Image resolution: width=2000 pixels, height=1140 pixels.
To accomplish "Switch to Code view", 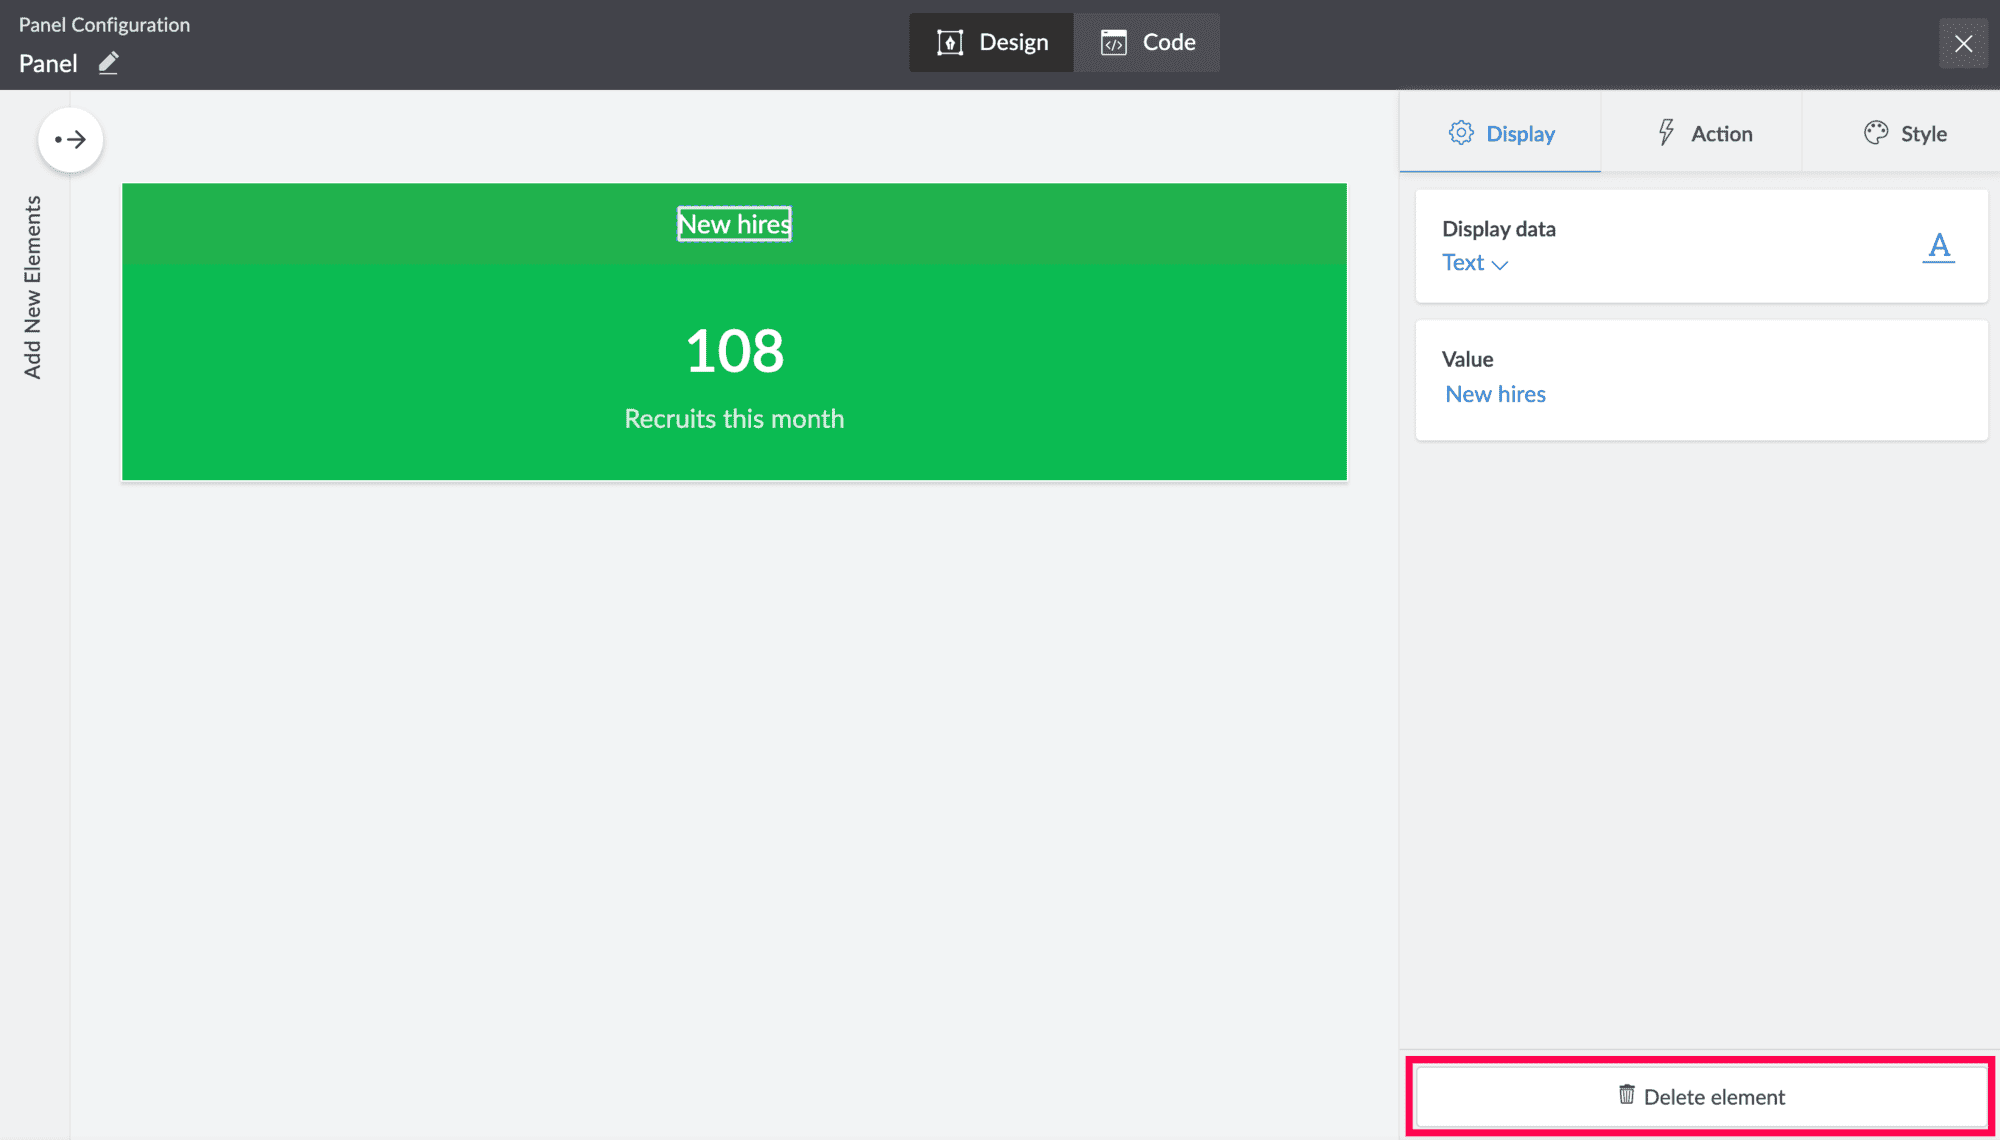I will [x=1148, y=42].
